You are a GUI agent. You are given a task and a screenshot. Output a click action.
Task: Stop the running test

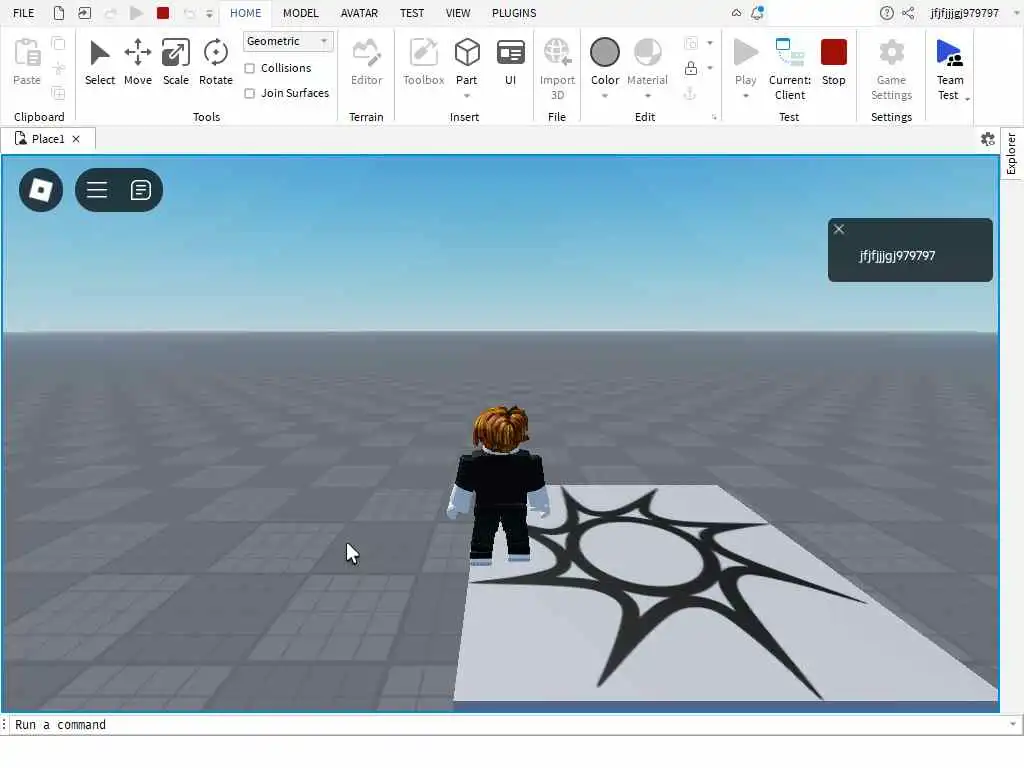tap(833, 62)
